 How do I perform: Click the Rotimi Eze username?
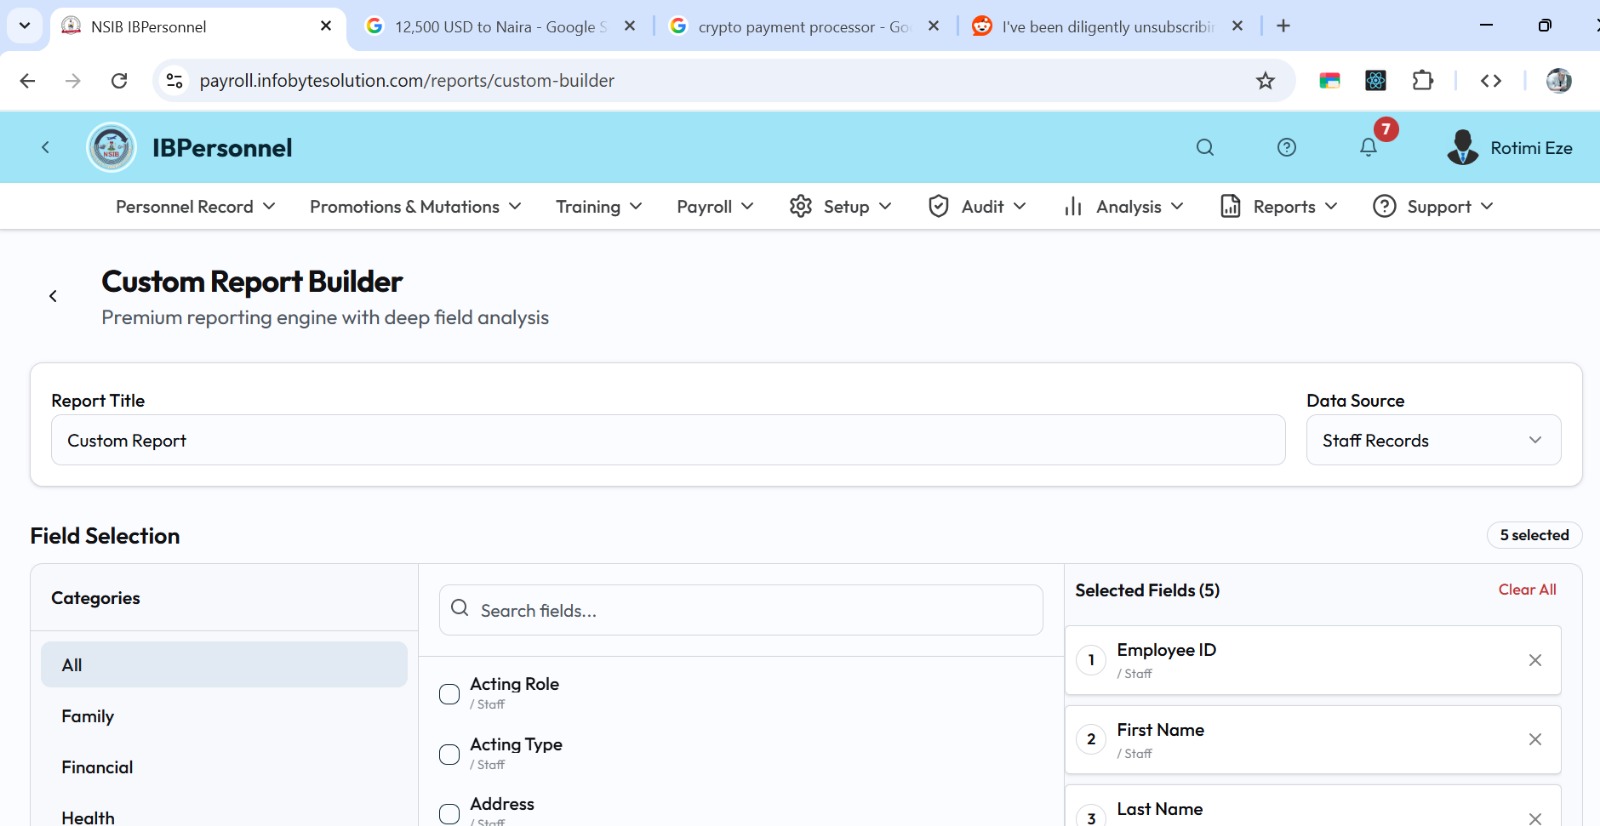[x=1531, y=148]
